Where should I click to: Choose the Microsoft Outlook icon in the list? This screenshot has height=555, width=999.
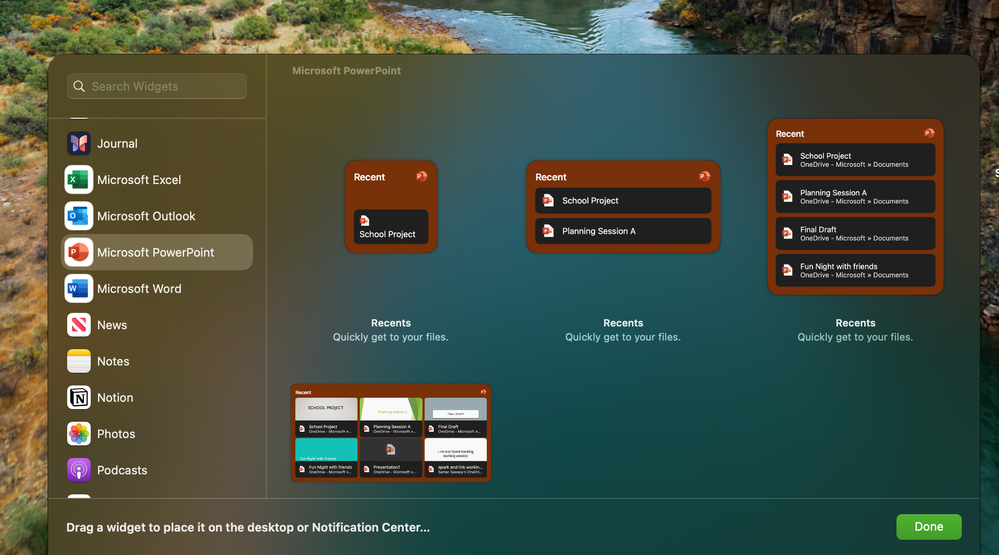(79, 216)
